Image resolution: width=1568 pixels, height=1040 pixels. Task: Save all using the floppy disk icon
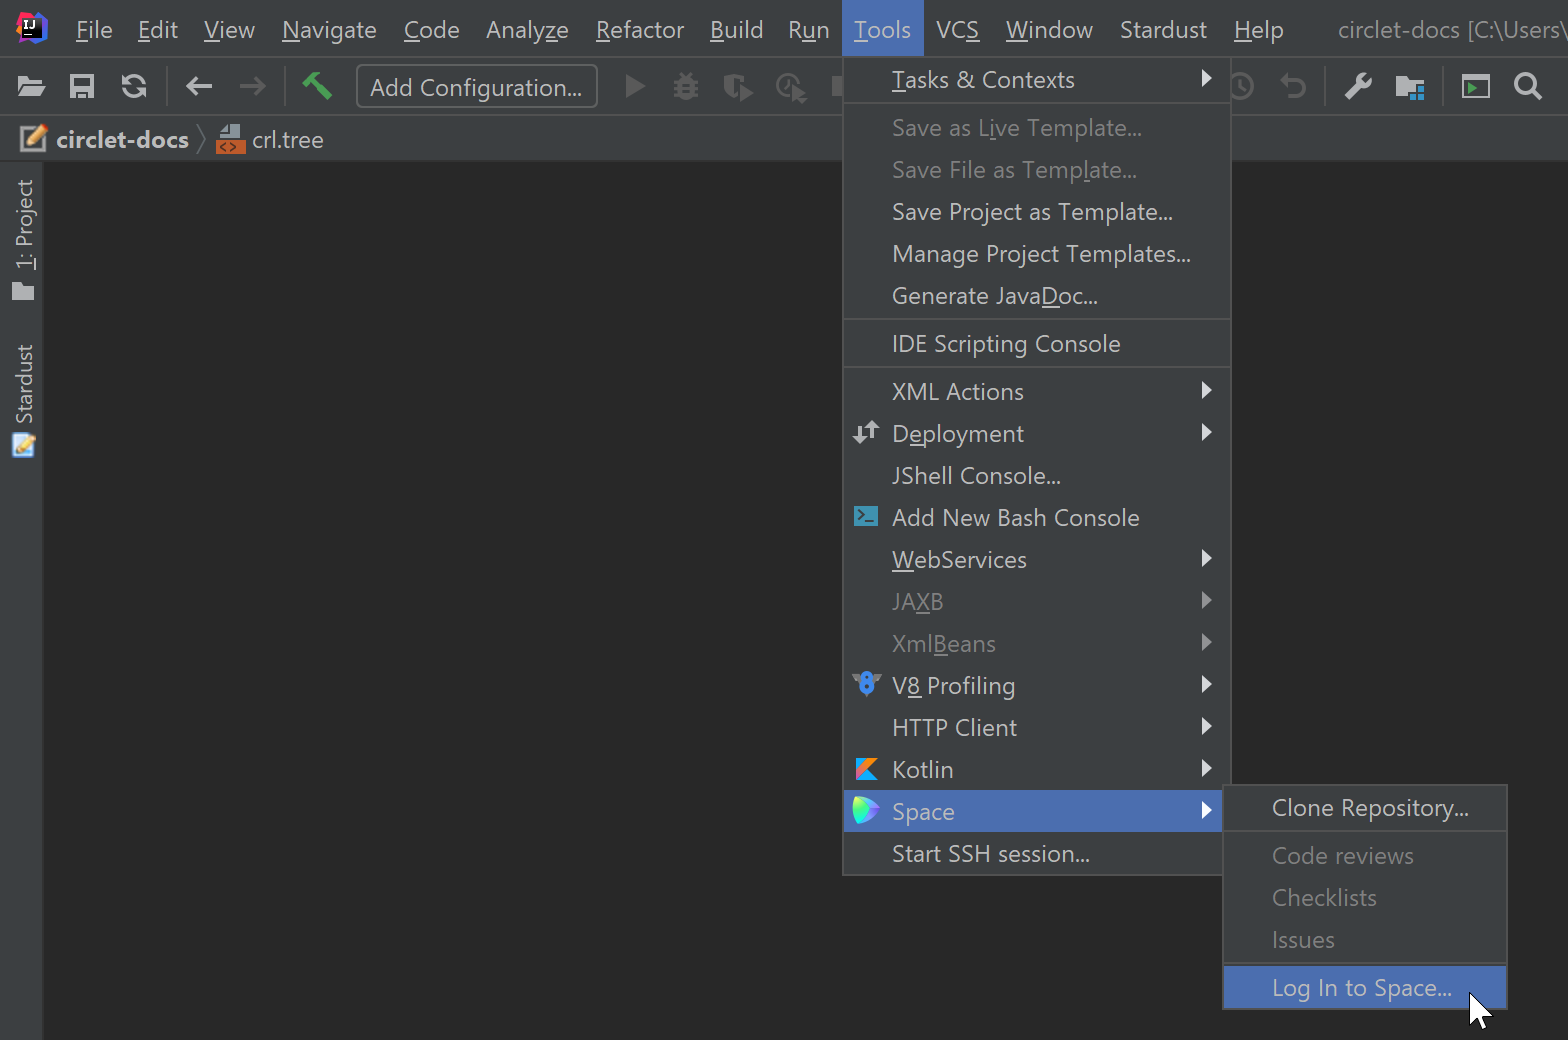82,87
